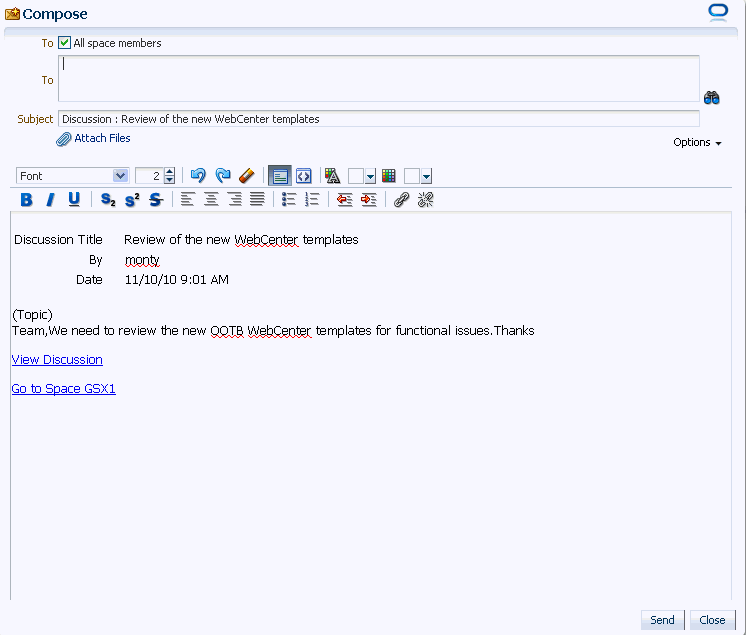
Task: Apply subscript formatting
Action: (108, 200)
